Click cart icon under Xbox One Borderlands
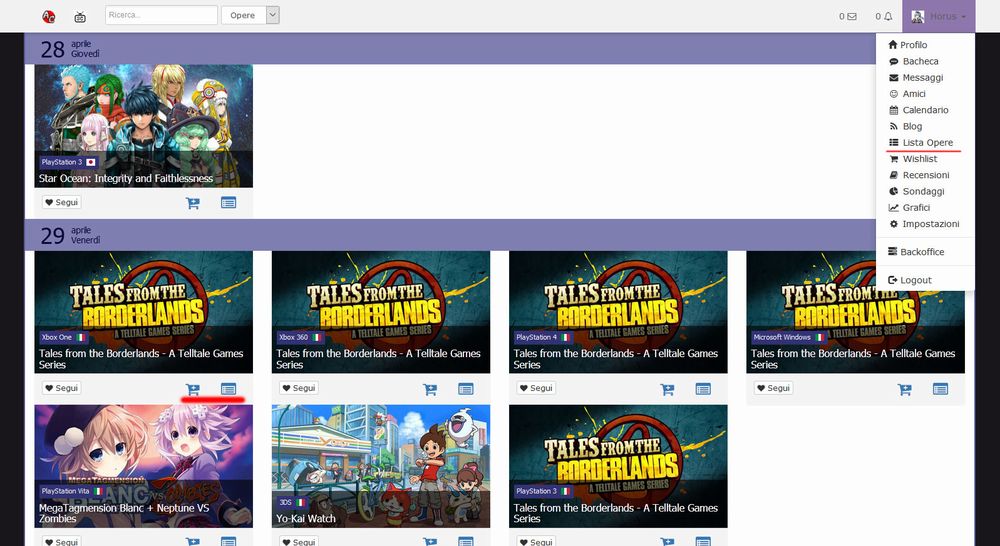 pyautogui.click(x=193, y=389)
